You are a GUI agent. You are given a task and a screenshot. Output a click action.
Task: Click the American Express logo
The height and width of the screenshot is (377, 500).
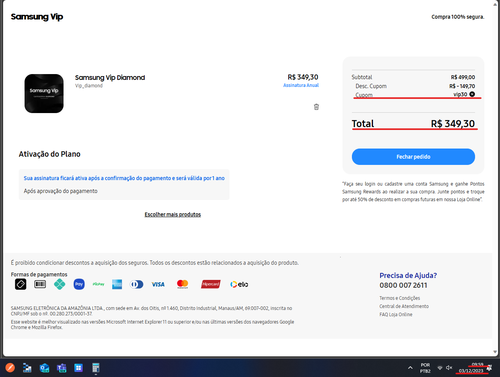pyautogui.click(x=117, y=284)
